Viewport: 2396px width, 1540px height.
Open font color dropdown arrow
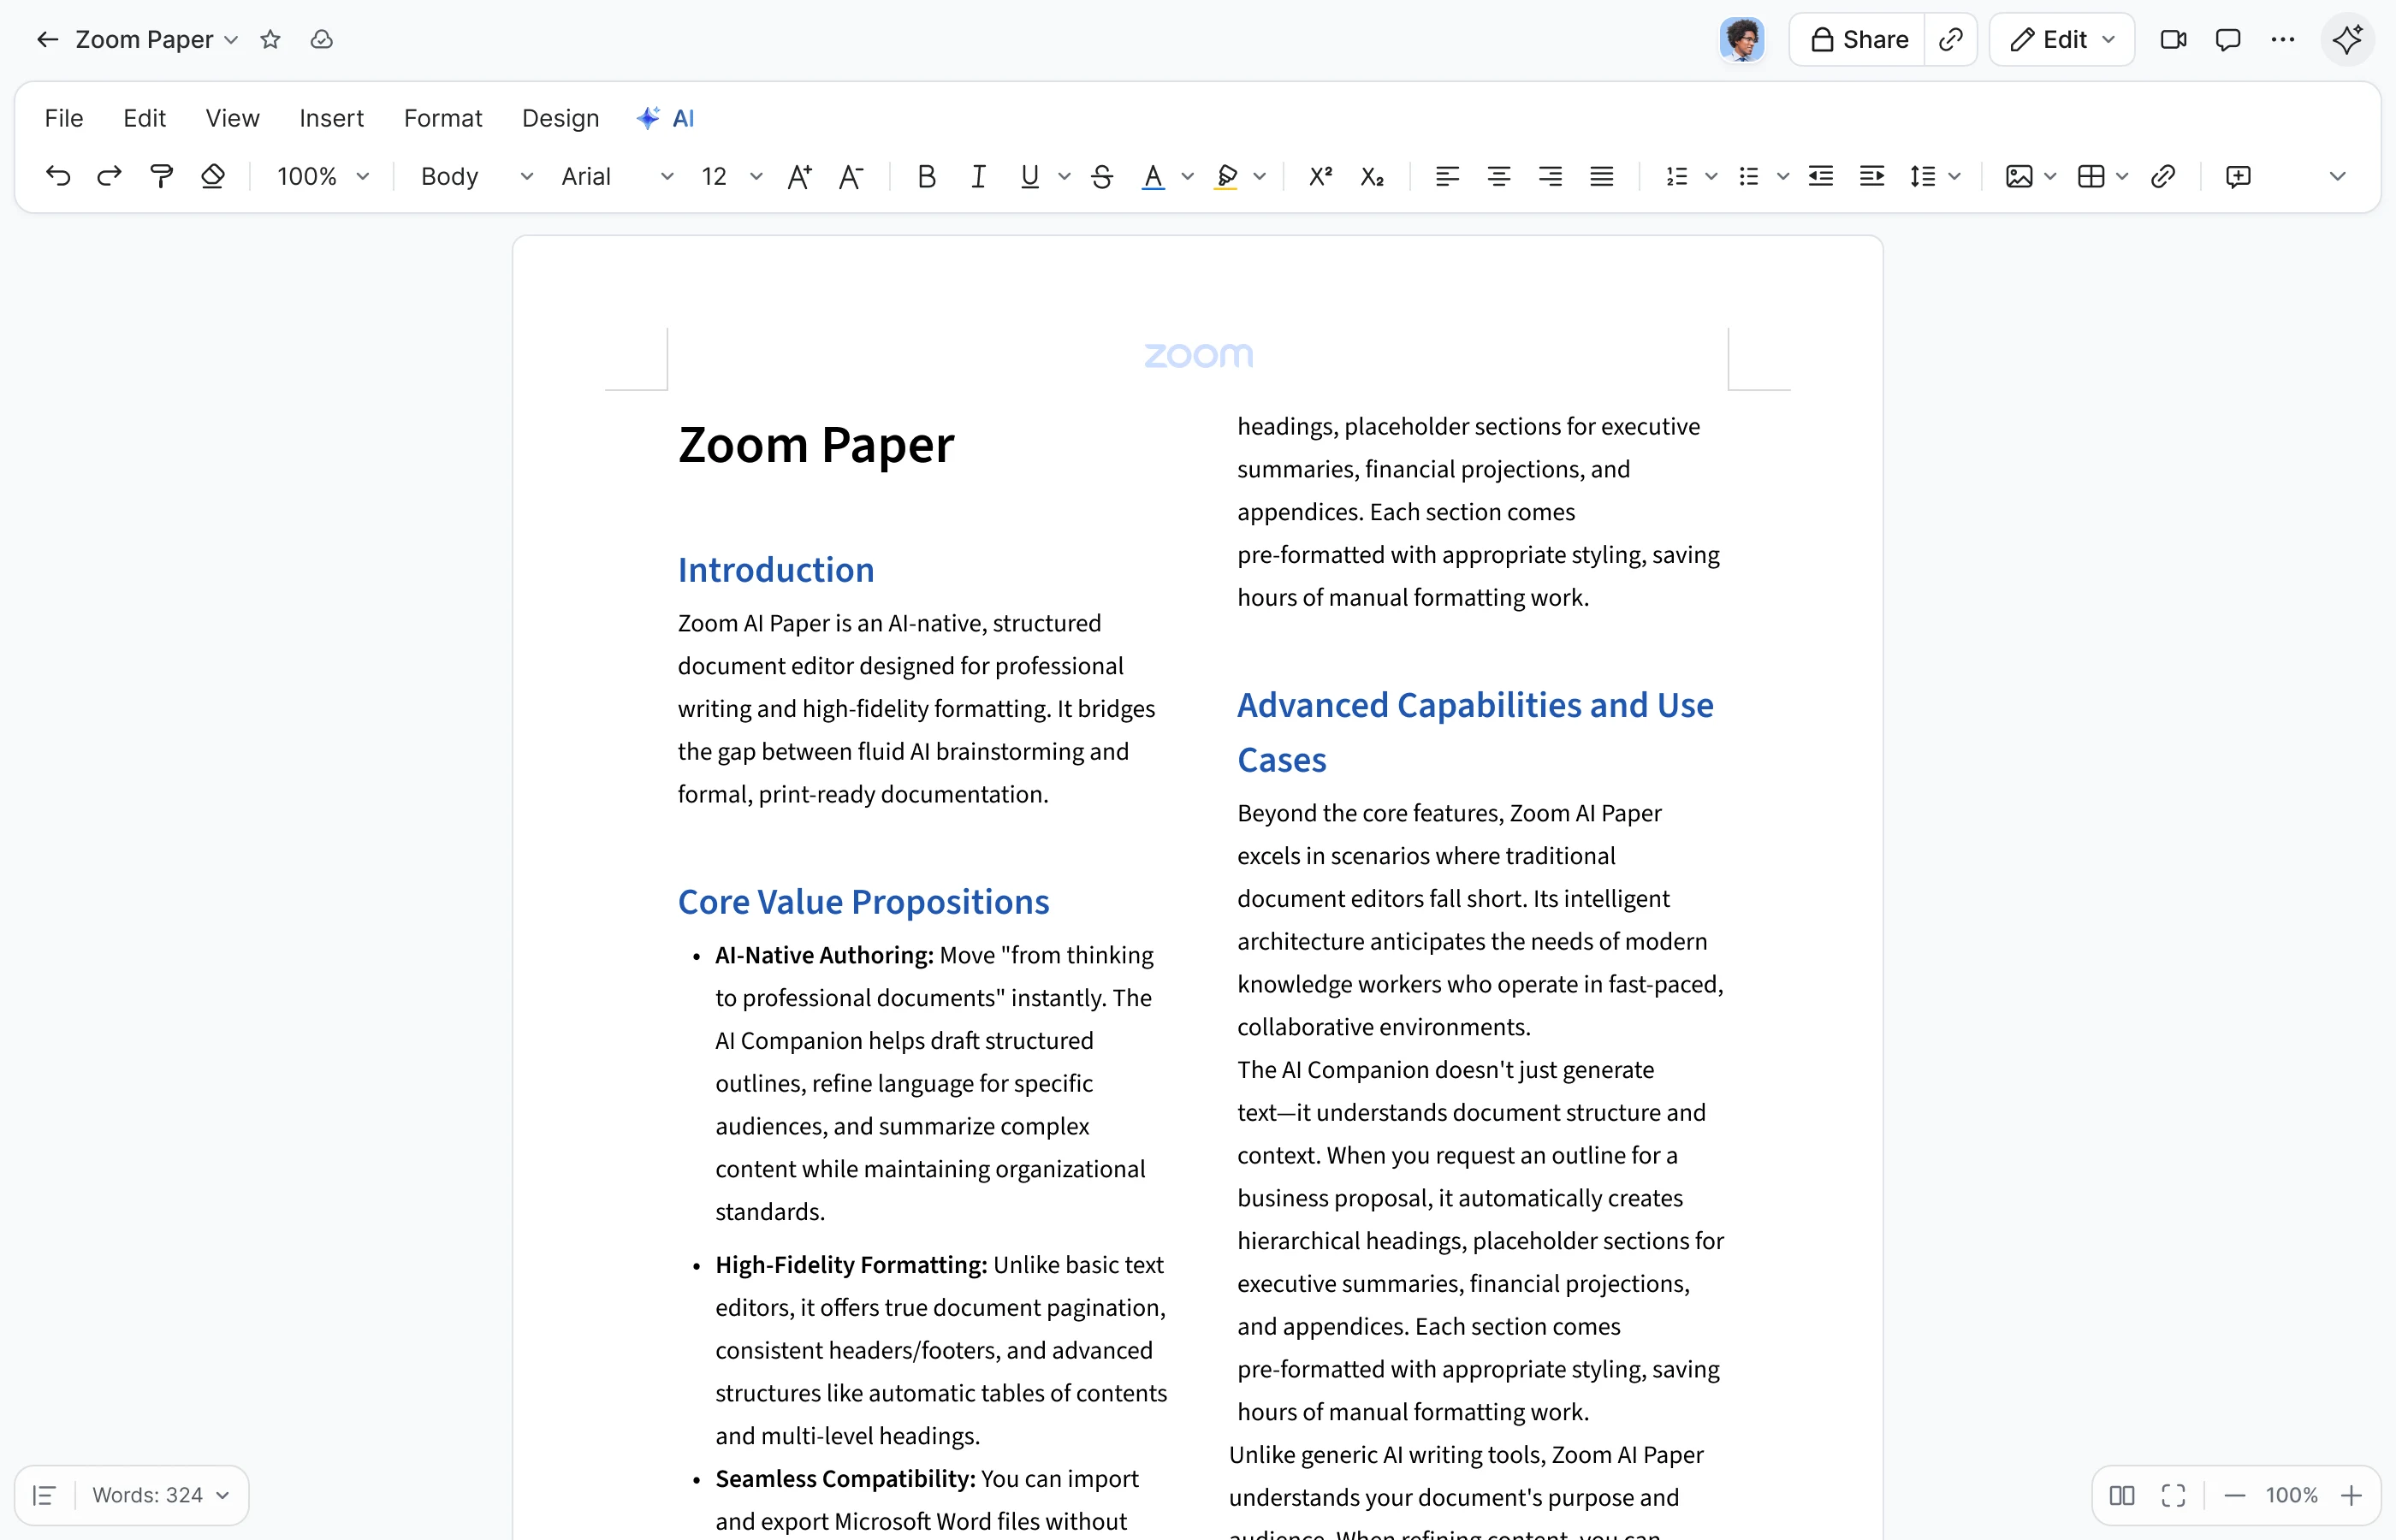tap(1187, 176)
